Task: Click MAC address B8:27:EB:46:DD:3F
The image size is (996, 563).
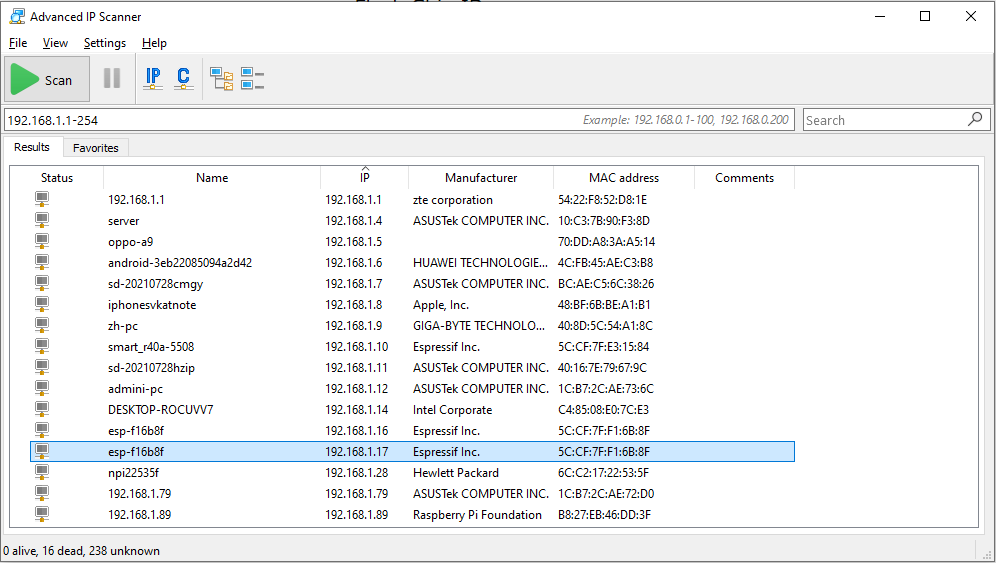Action: point(604,515)
